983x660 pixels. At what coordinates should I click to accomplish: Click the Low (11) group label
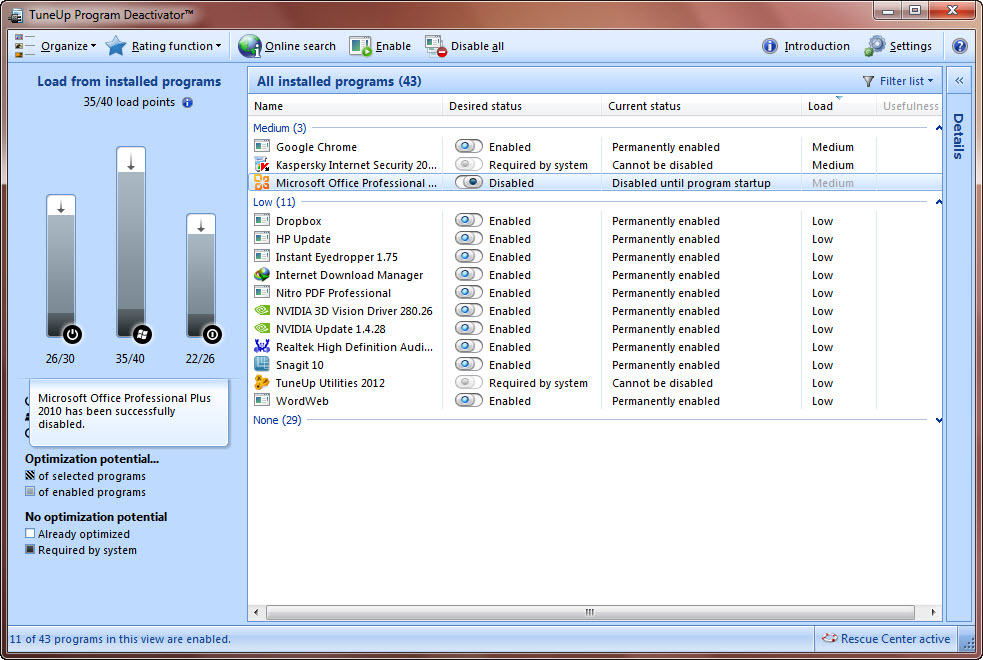(274, 202)
